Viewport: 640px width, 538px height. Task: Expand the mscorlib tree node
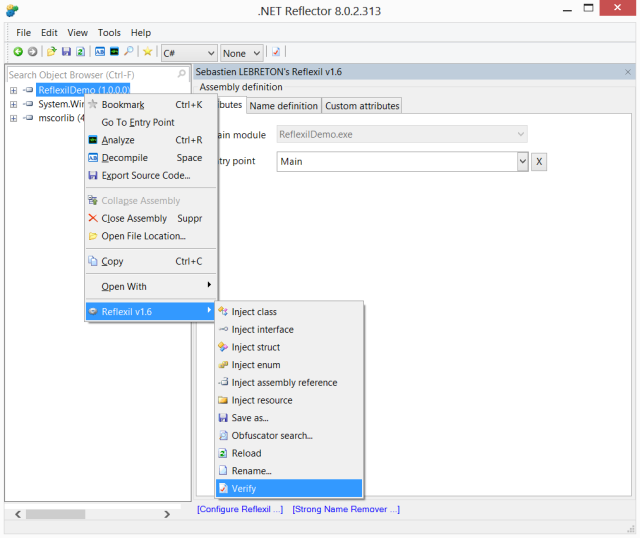click(13, 118)
